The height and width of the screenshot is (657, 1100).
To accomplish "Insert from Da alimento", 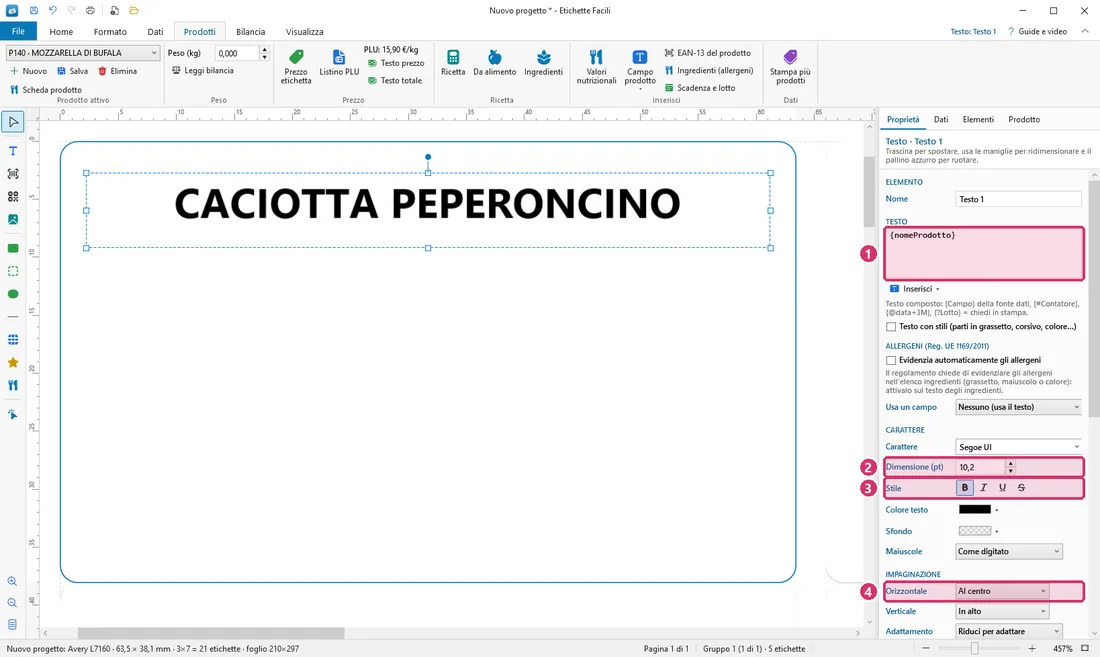I will point(495,62).
